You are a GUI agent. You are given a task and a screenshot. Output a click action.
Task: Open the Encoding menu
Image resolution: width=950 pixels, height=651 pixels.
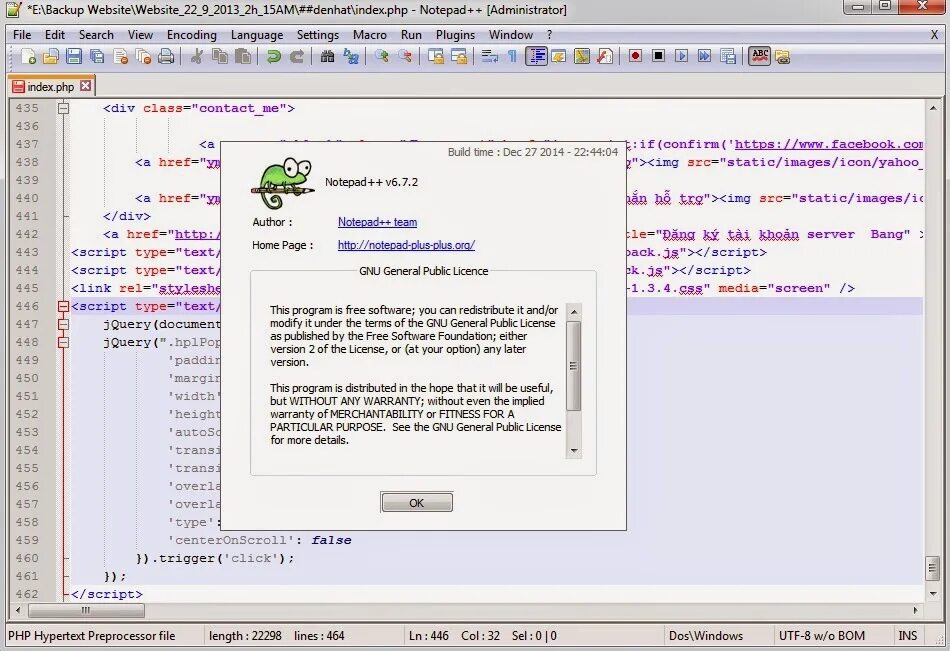pyautogui.click(x=191, y=35)
